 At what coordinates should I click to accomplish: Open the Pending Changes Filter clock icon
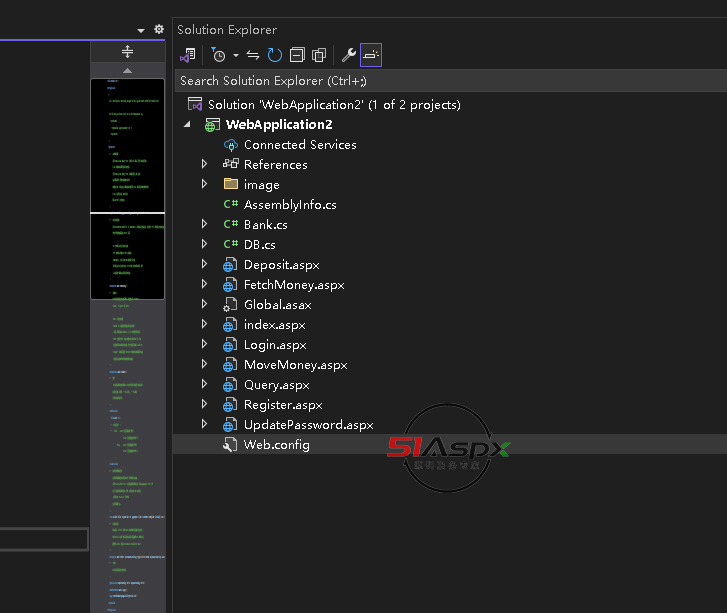coord(218,55)
